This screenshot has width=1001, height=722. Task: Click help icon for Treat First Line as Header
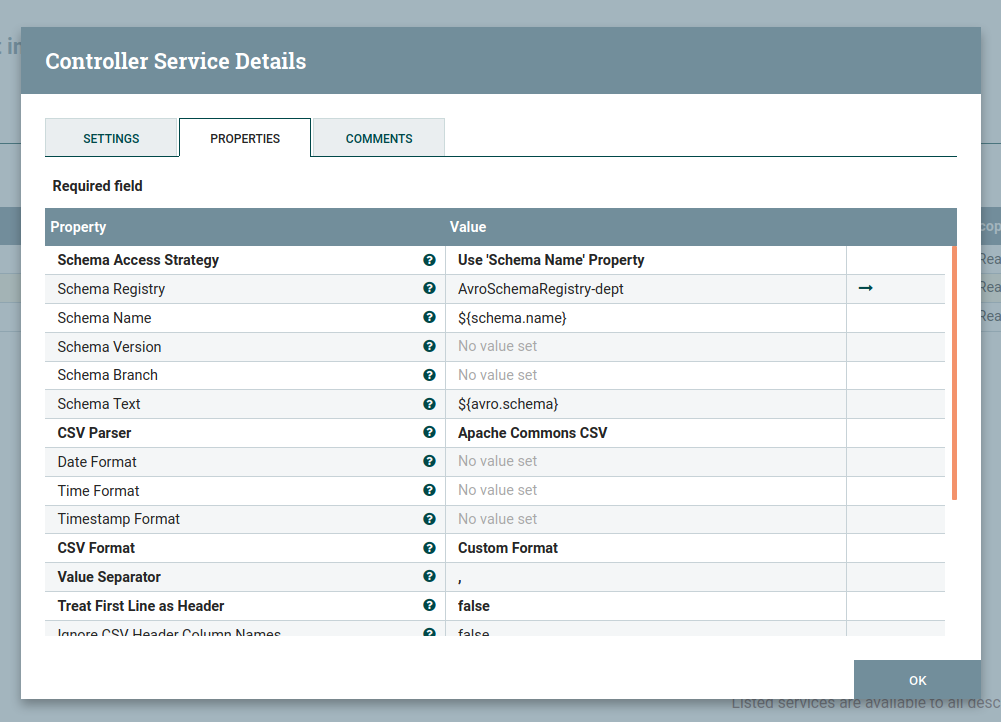click(429, 606)
